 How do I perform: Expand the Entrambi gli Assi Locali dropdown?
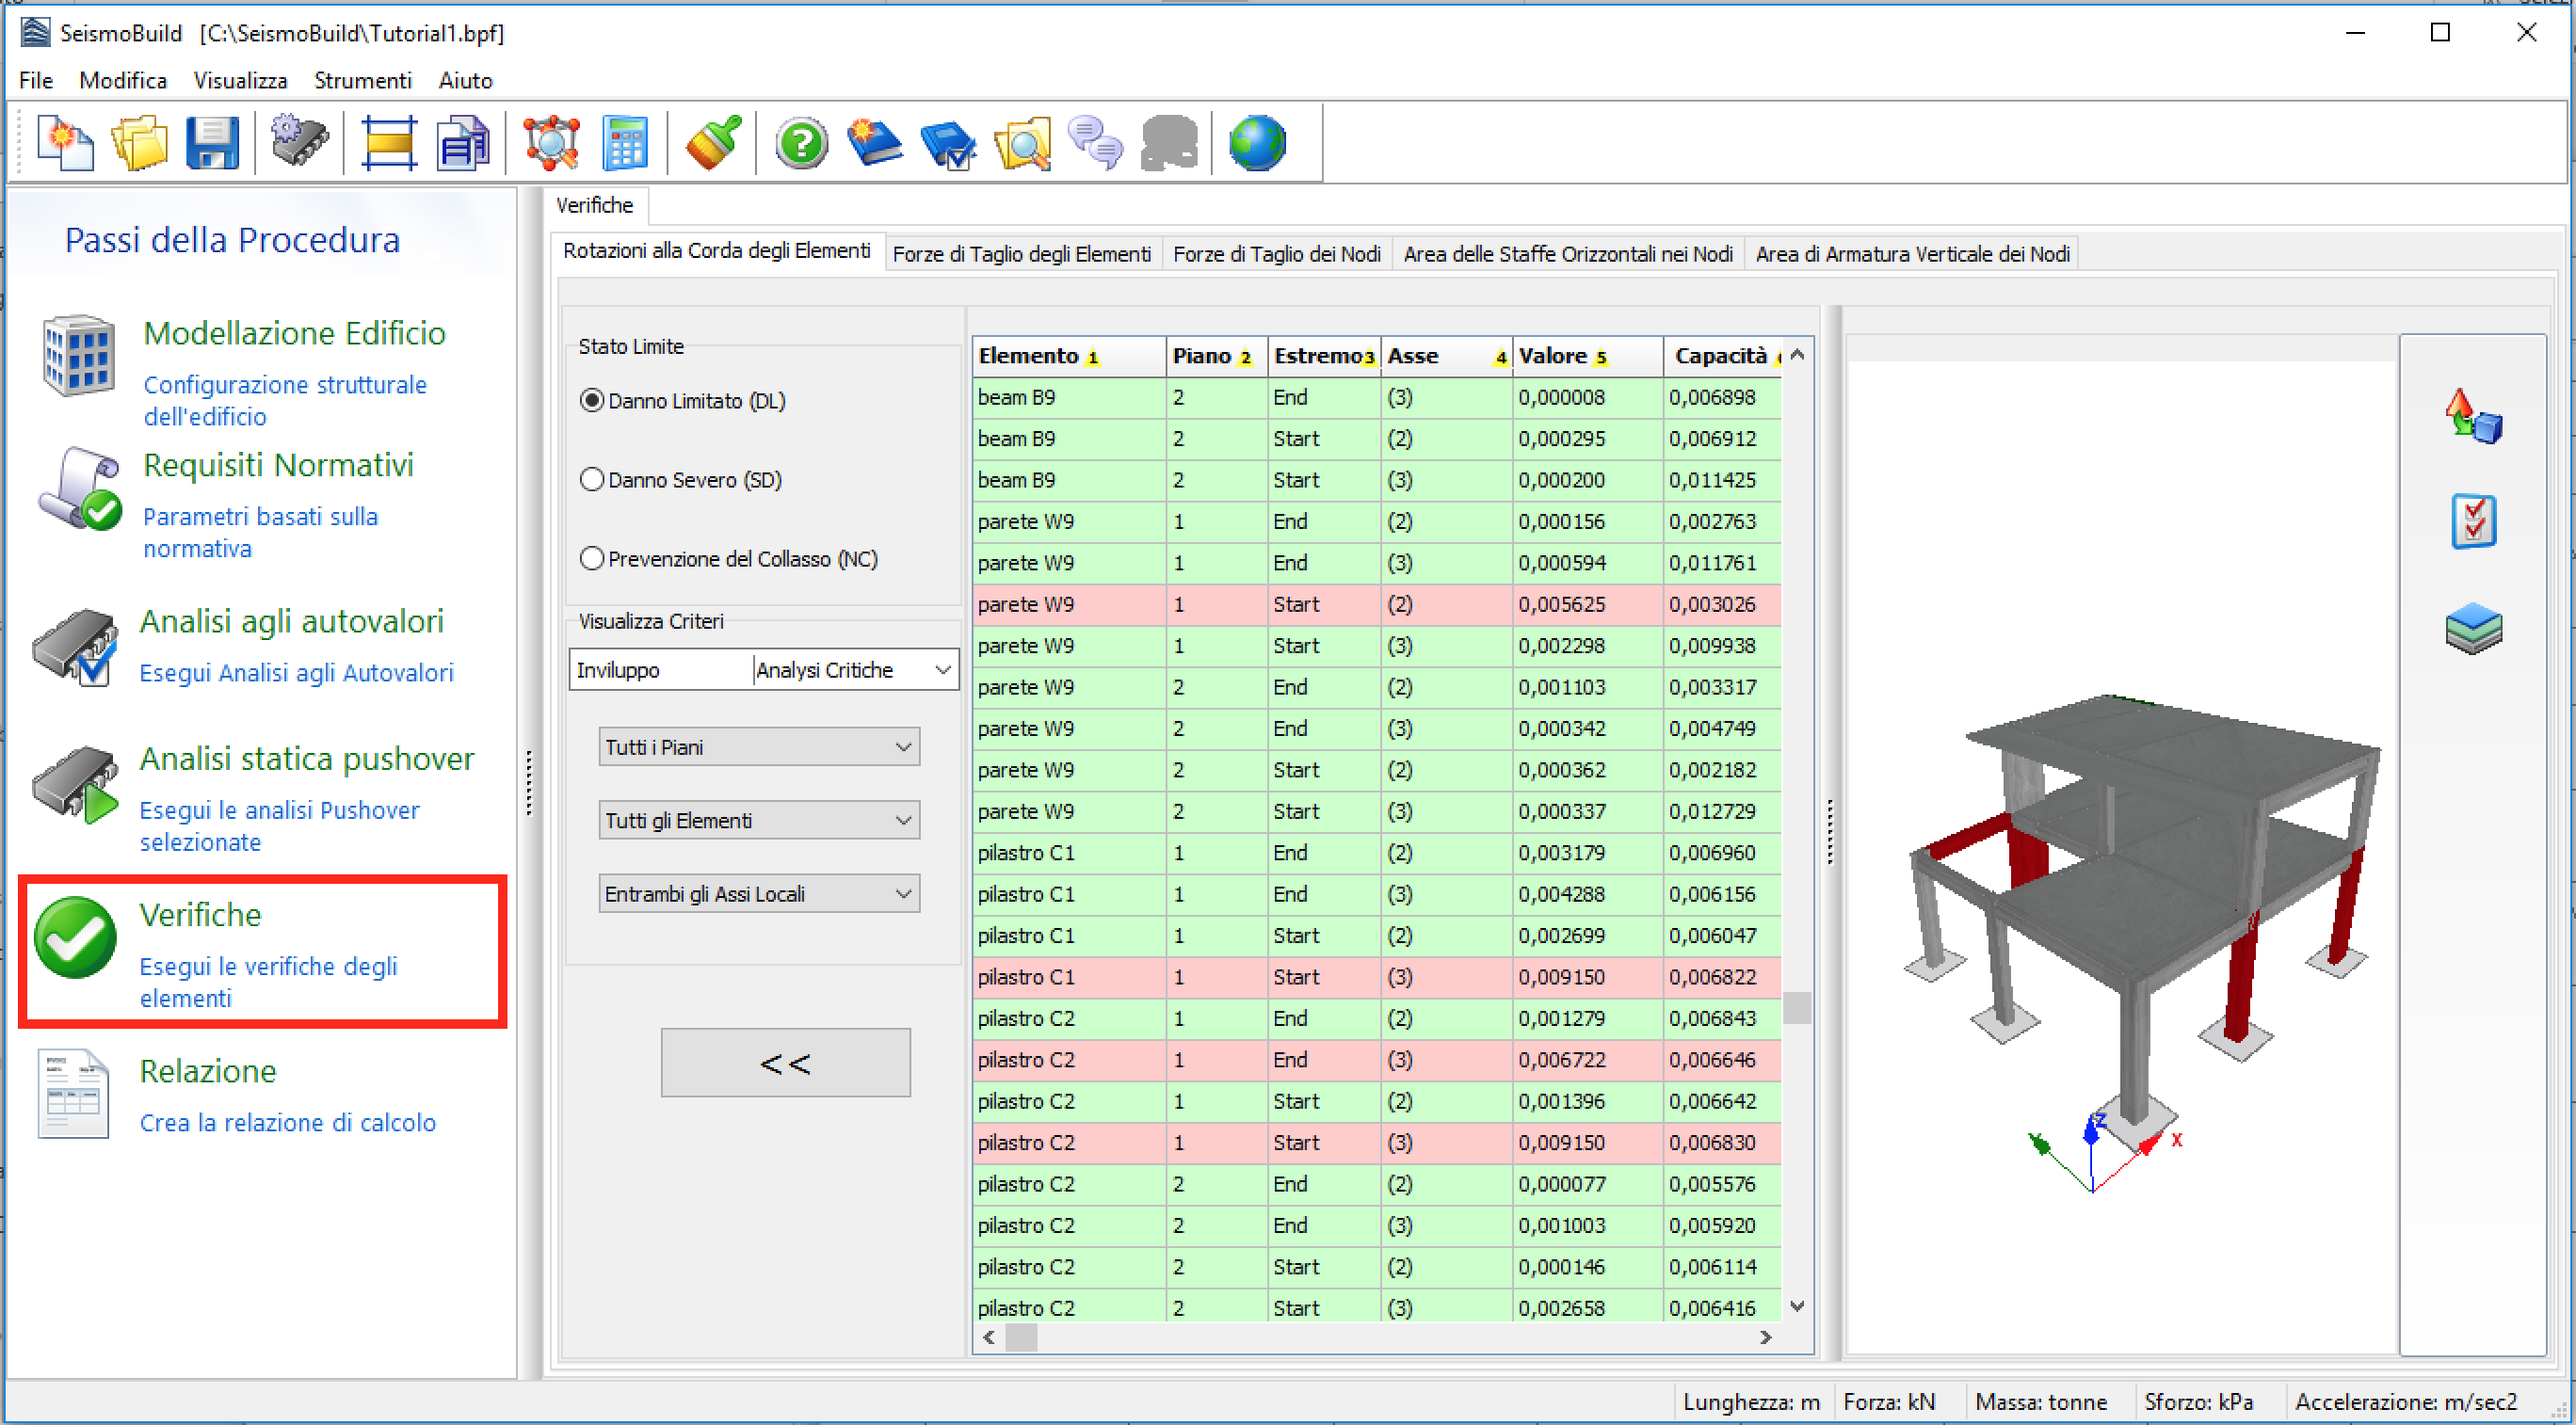coord(758,894)
